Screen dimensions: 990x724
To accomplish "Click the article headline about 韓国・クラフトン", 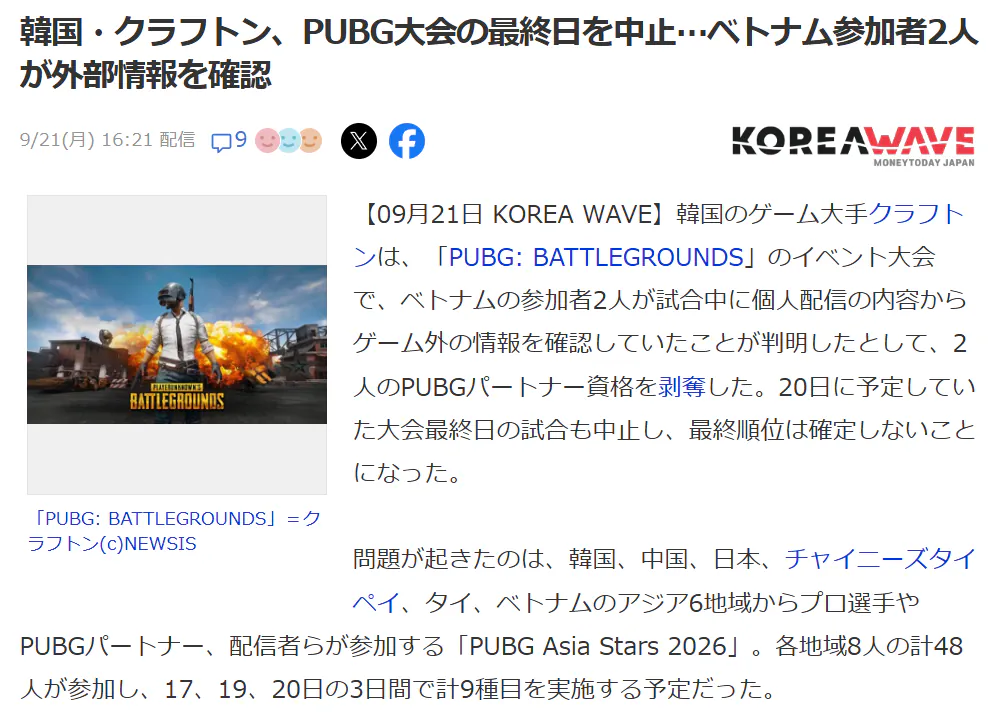I will click(499, 52).
